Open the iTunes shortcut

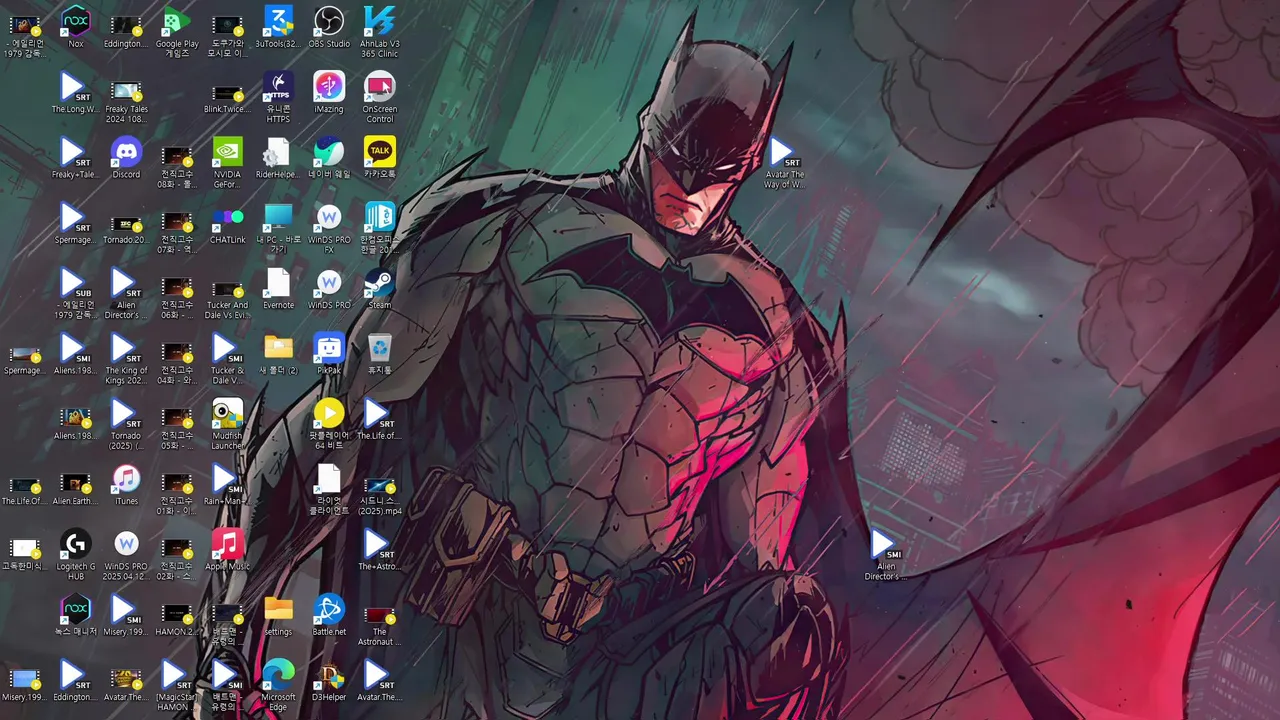click(x=126, y=485)
